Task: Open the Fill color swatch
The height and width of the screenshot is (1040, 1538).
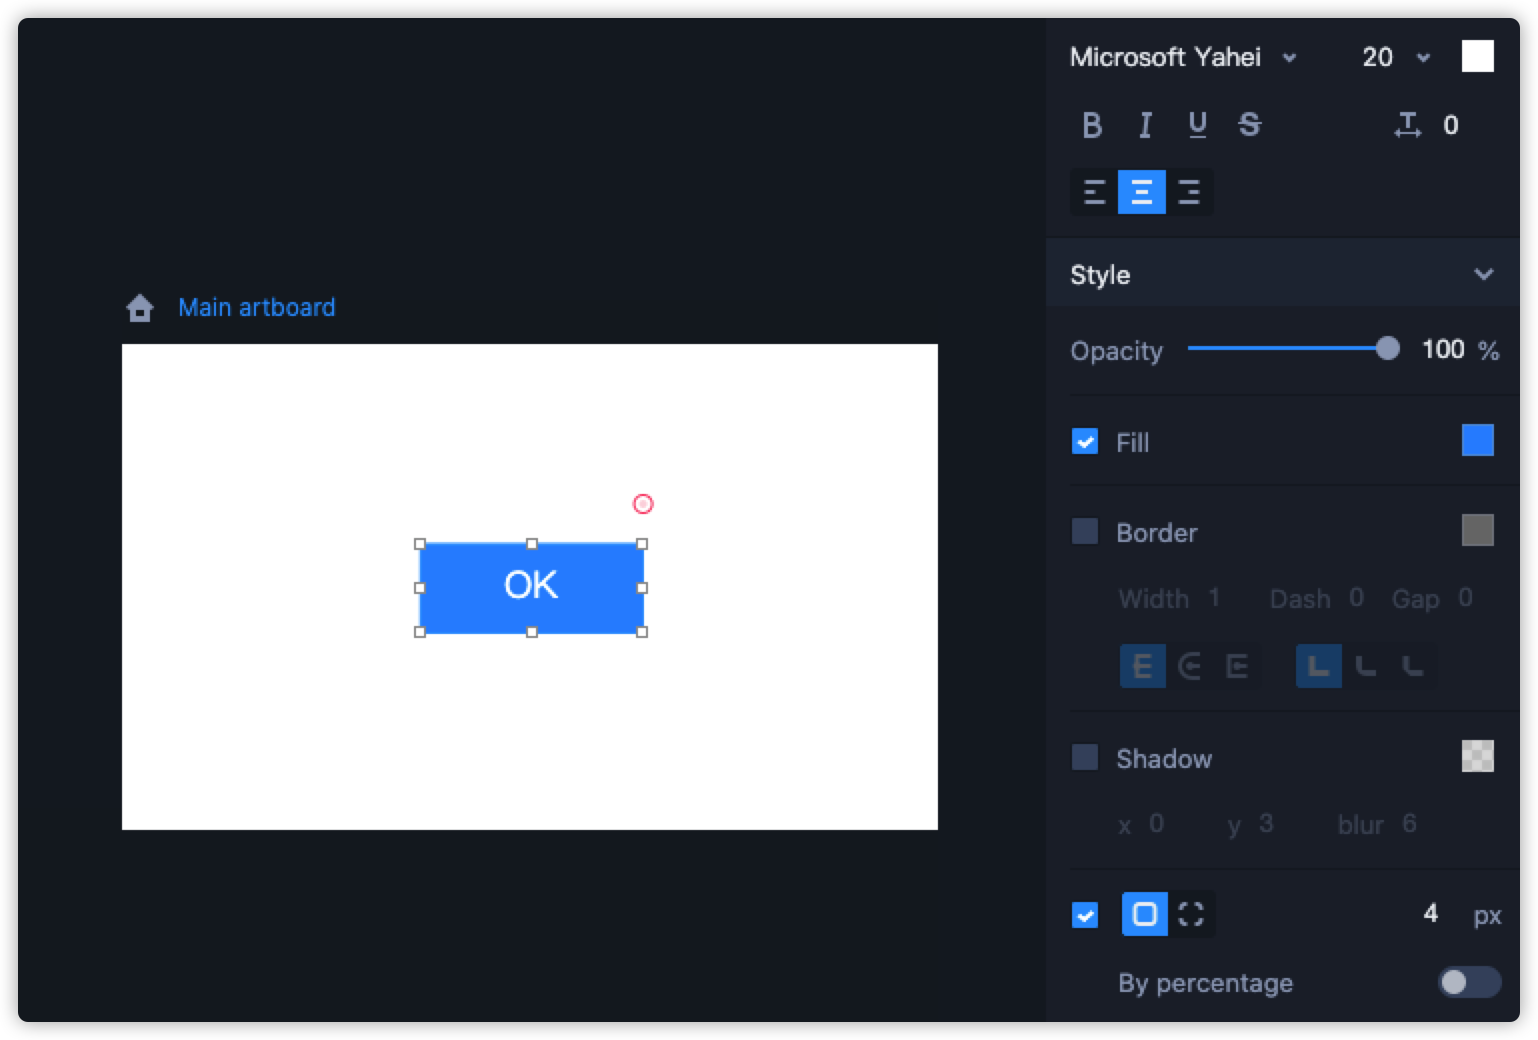Action: pyautogui.click(x=1477, y=441)
